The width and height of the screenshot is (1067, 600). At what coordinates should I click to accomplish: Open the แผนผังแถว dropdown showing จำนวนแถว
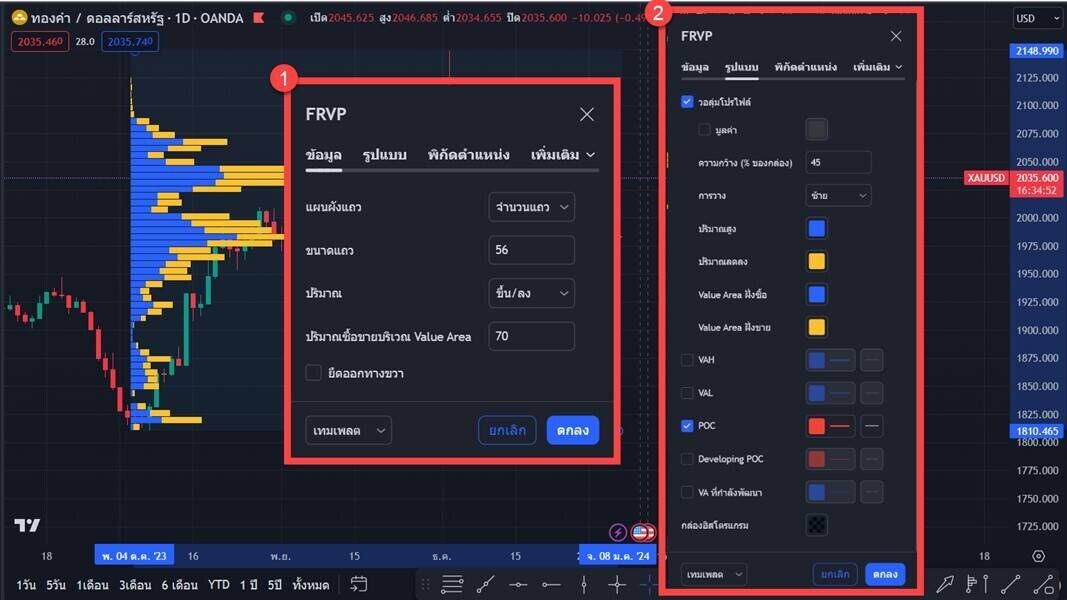(531, 207)
